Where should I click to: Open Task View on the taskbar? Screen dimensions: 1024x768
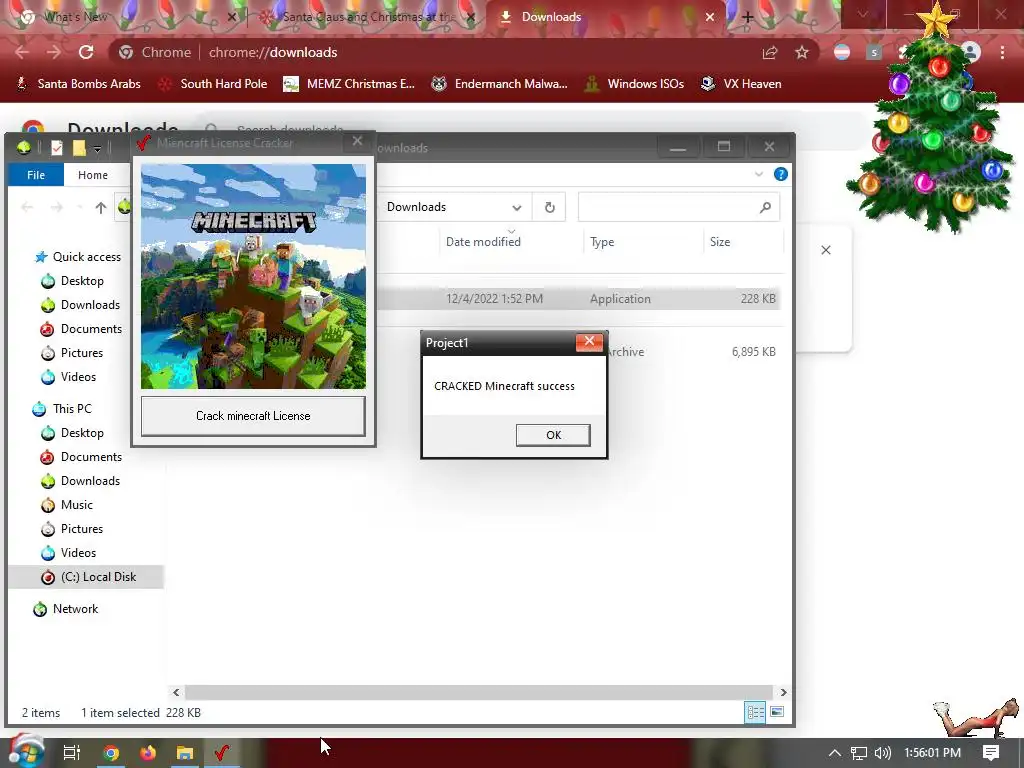72,753
